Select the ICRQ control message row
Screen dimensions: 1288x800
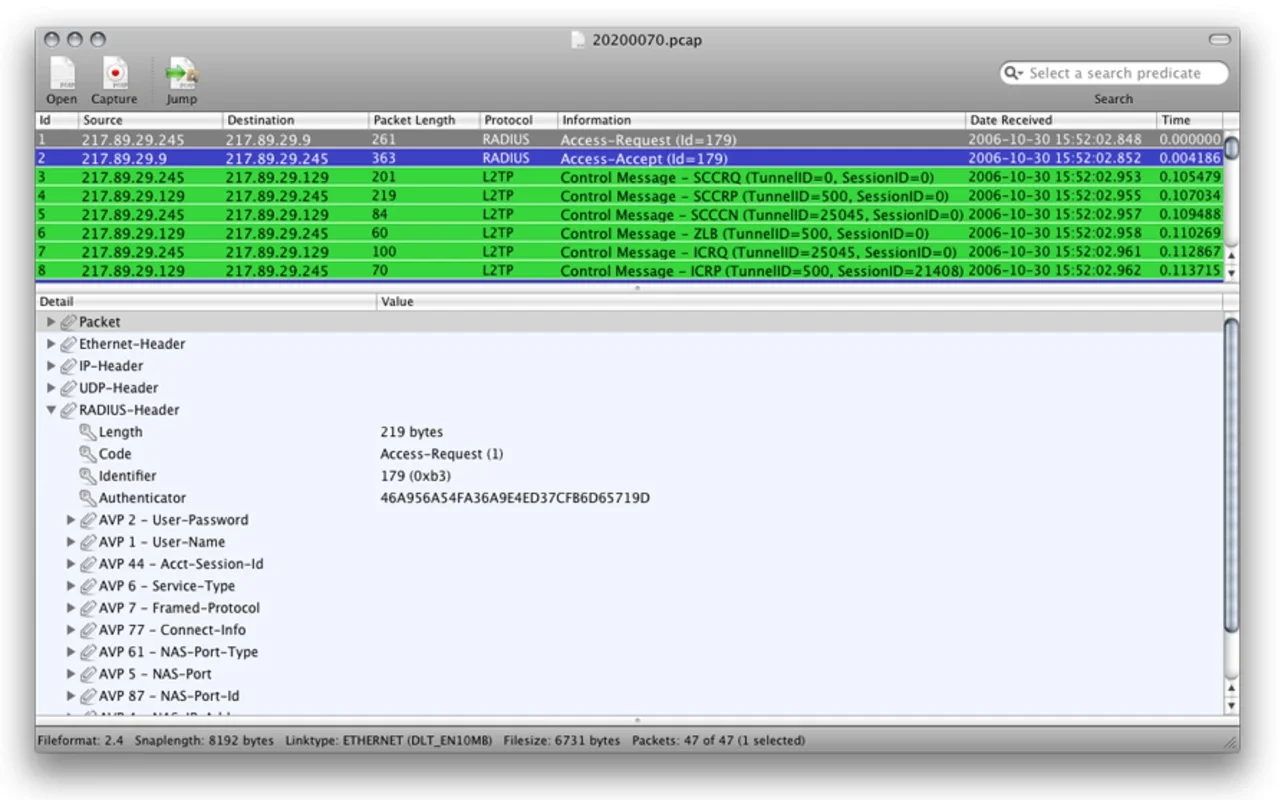[x=629, y=252]
